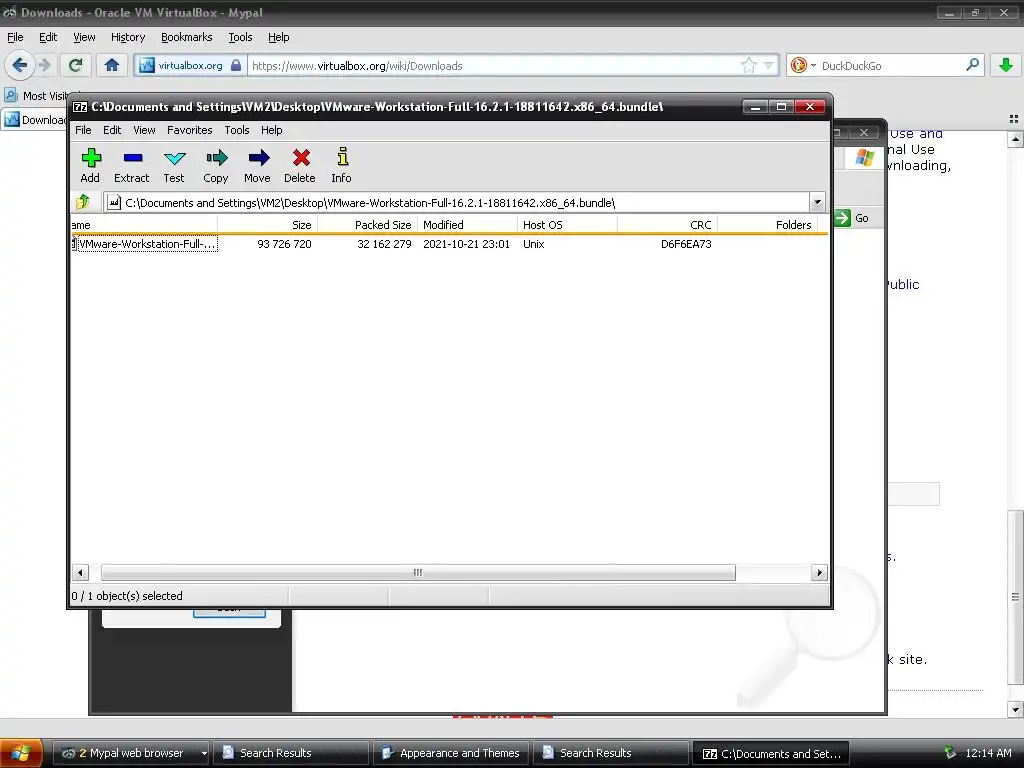Screen dimensions: 1024x768
Task: Click the system tray icon beside clock
Action: pos(950,753)
